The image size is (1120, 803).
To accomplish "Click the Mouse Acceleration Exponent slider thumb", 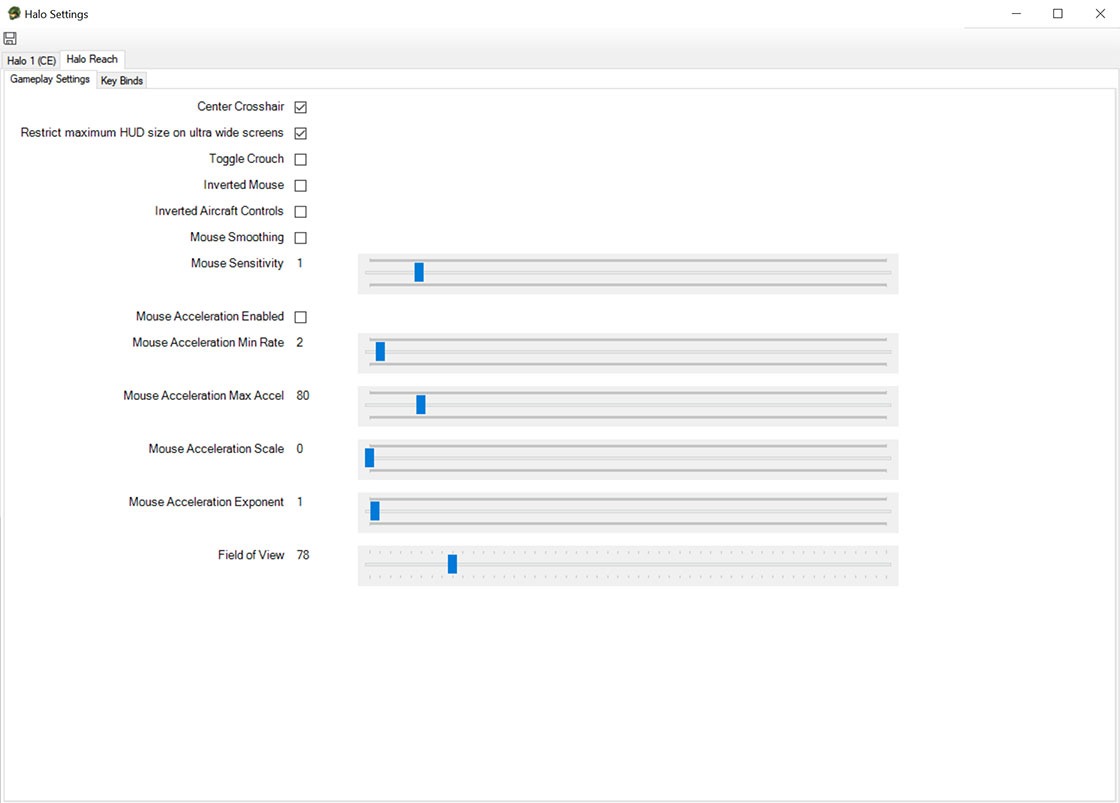I will point(375,510).
